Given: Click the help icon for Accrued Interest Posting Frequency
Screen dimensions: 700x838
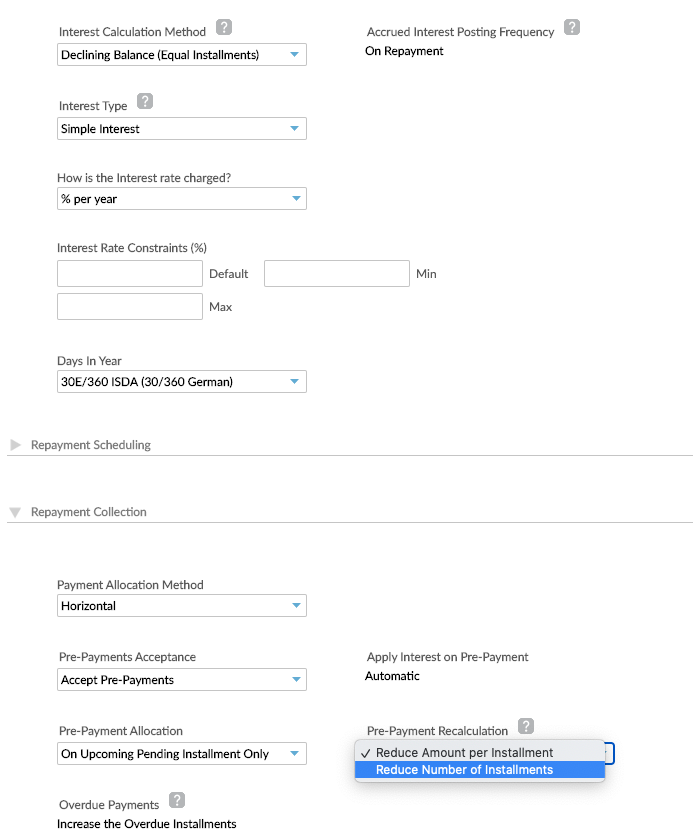Looking at the screenshot, I should [572, 27].
